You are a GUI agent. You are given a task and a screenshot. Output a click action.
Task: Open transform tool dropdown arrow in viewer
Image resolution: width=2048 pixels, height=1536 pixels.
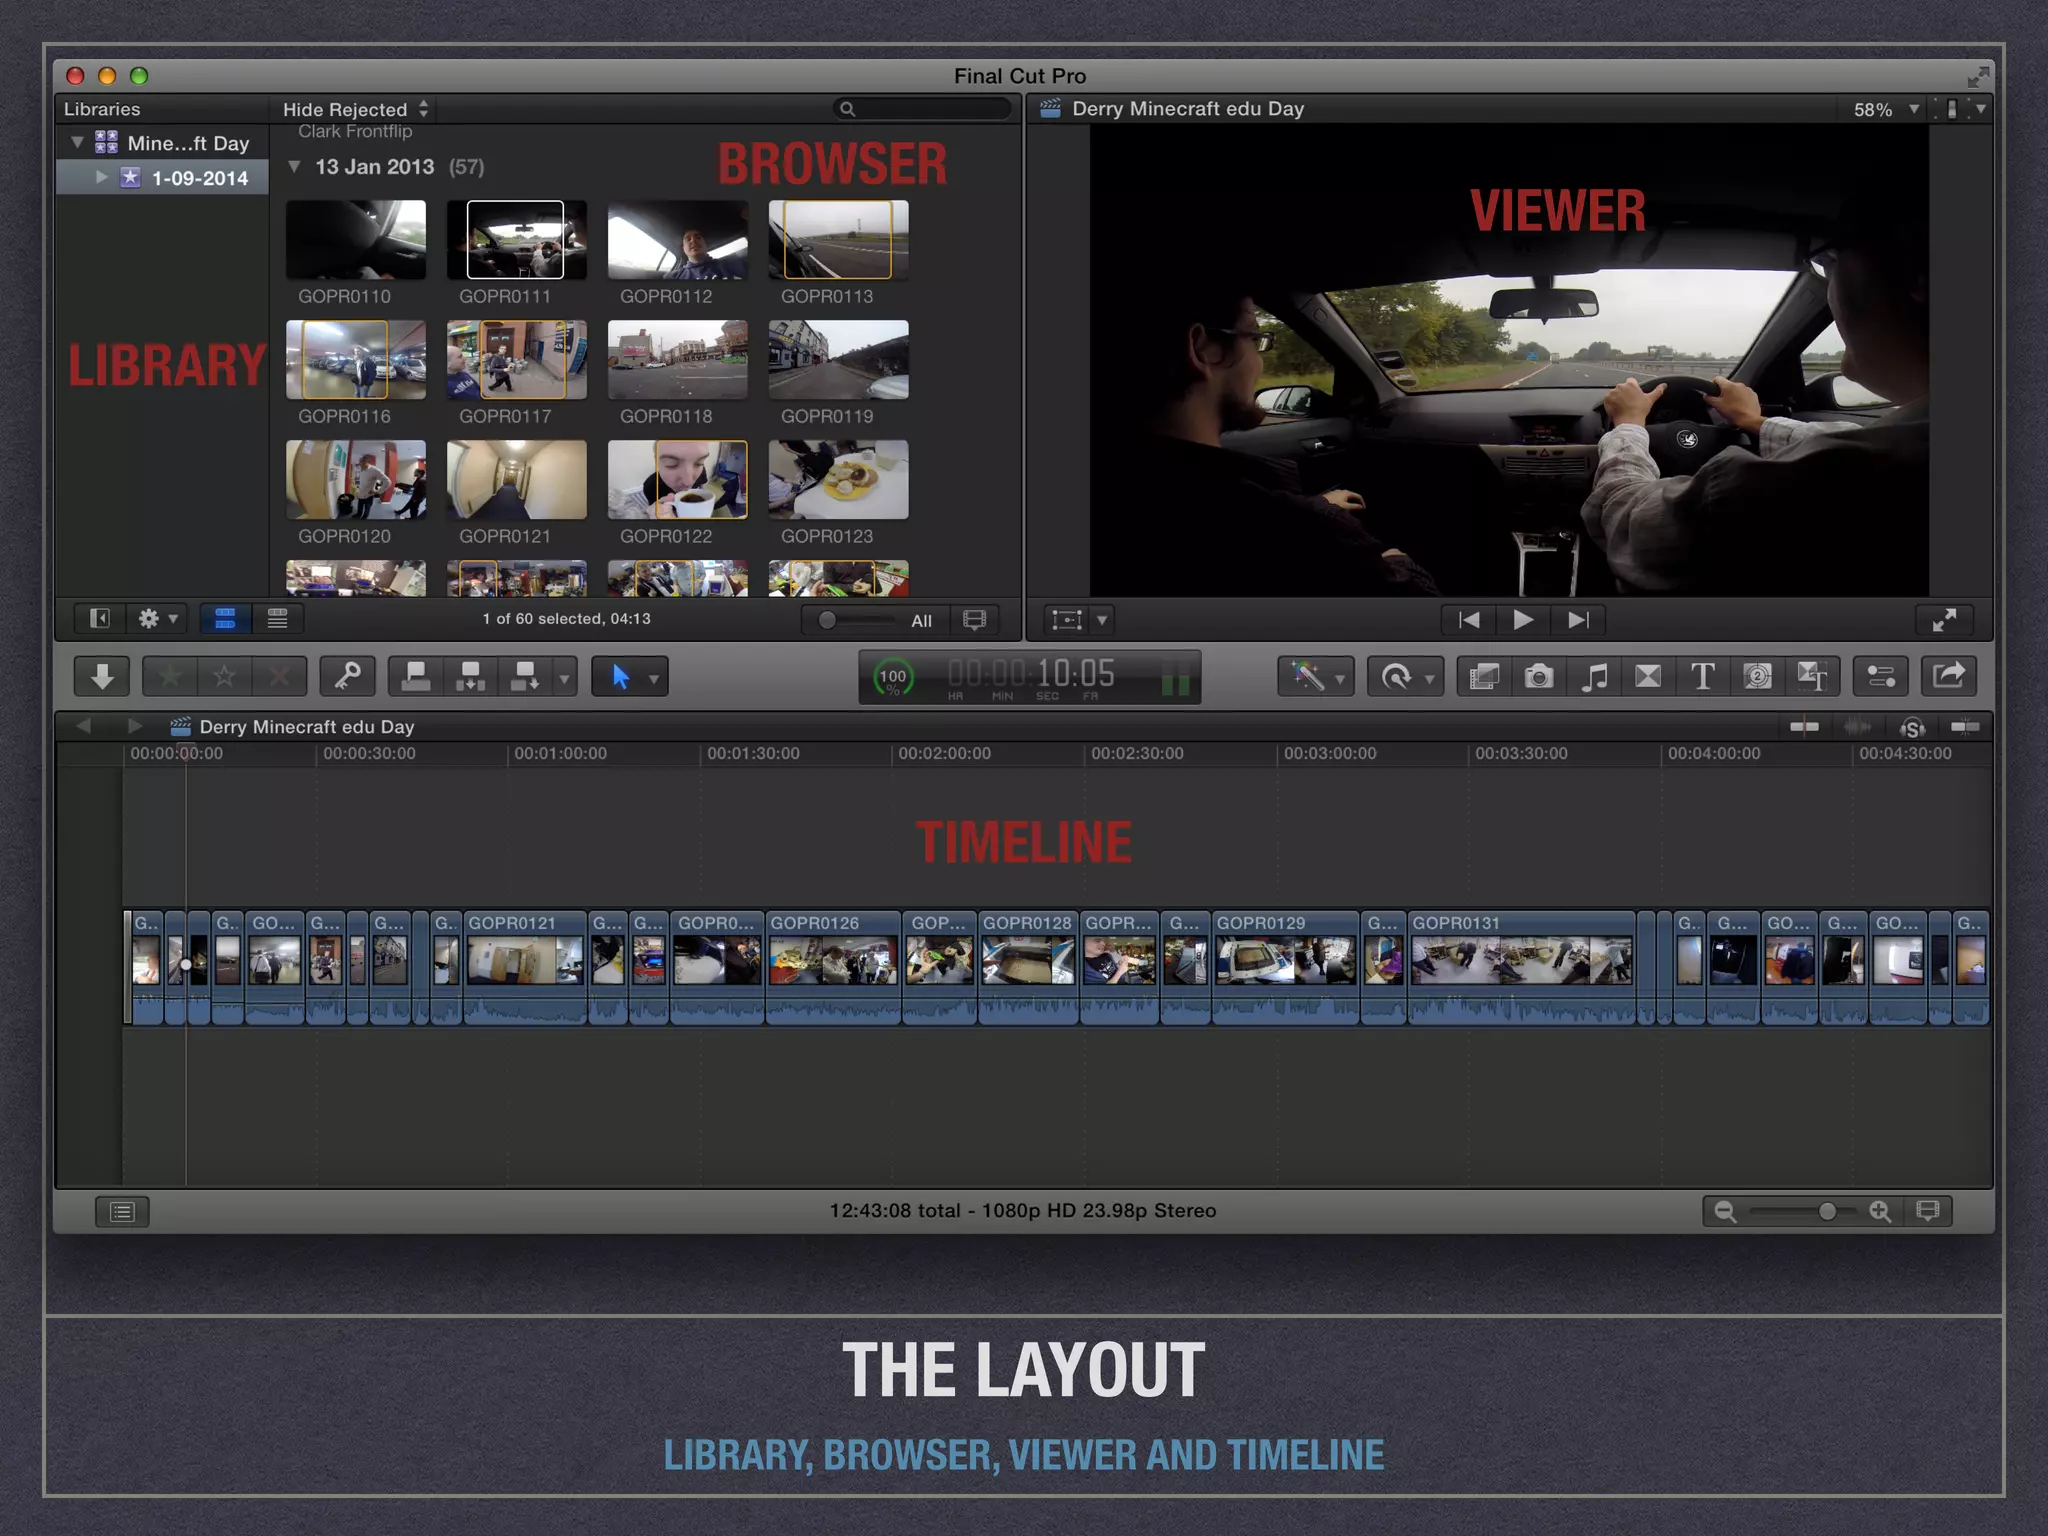coord(1102,620)
